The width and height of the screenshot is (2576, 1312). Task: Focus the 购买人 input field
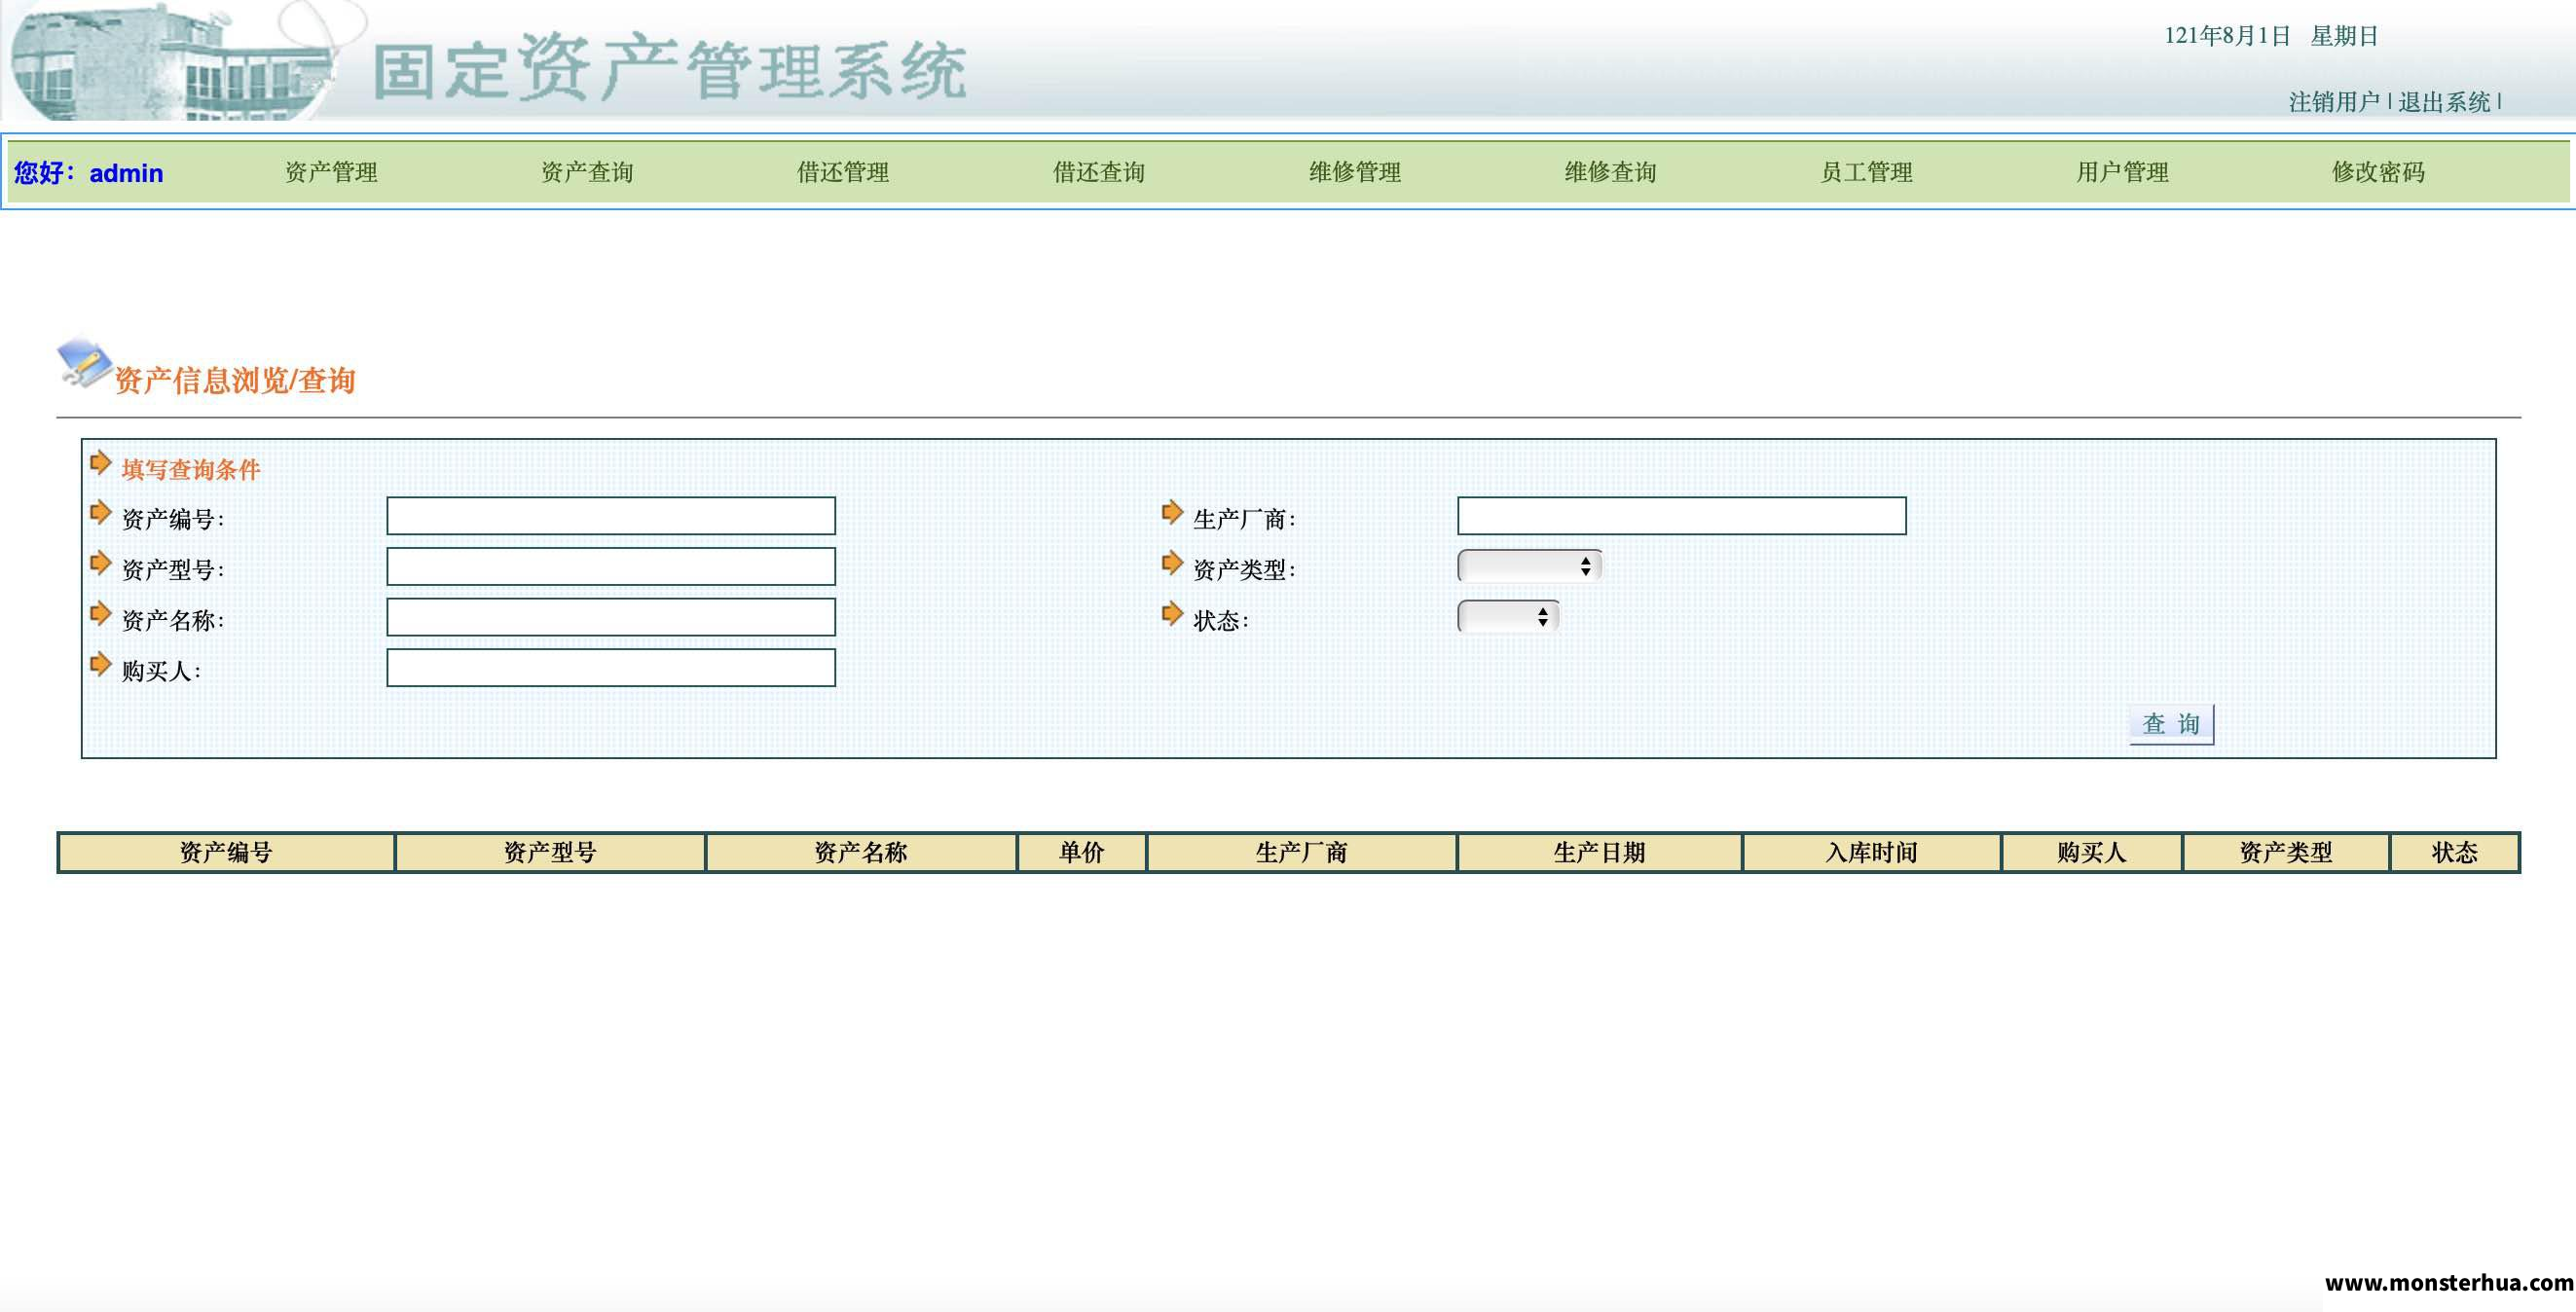(x=611, y=668)
